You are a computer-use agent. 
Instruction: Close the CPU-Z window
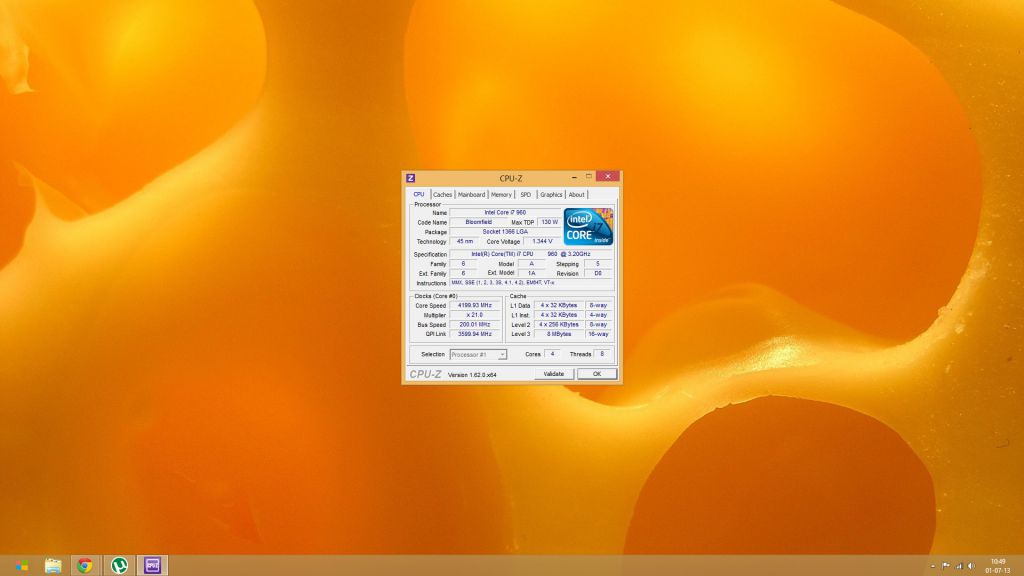[607, 176]
